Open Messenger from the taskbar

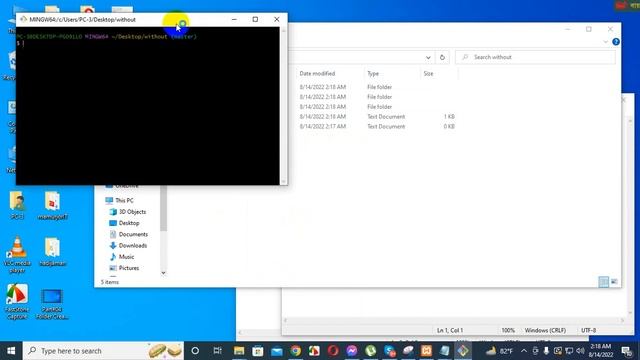(352, 351)
